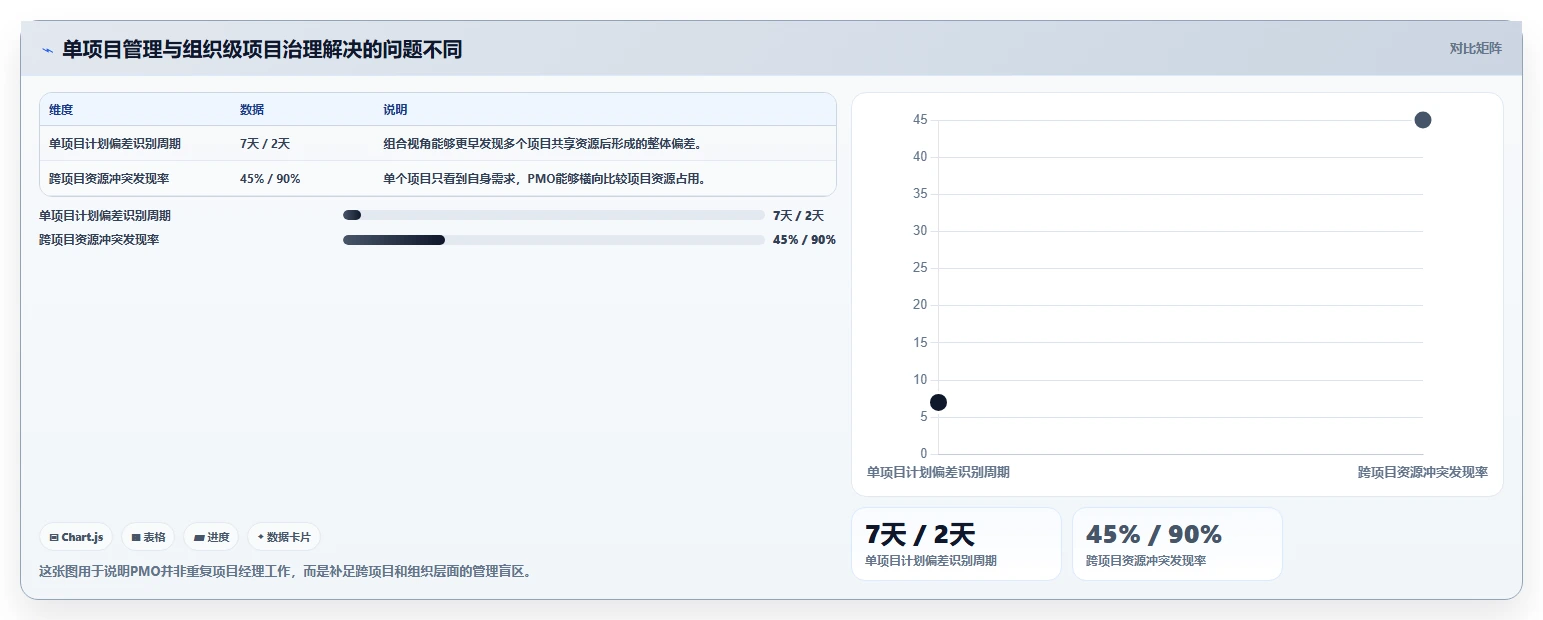
Task: Click chart x-axis label 跨项目资源冲突发现率
Action: coord(1422,472)
